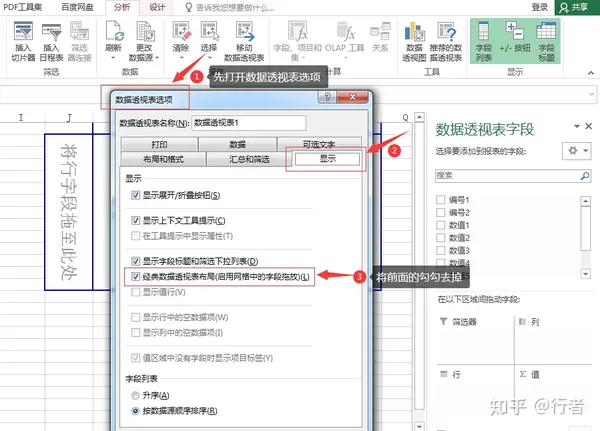Click the search magnifier in the field pane

[585, 176]
